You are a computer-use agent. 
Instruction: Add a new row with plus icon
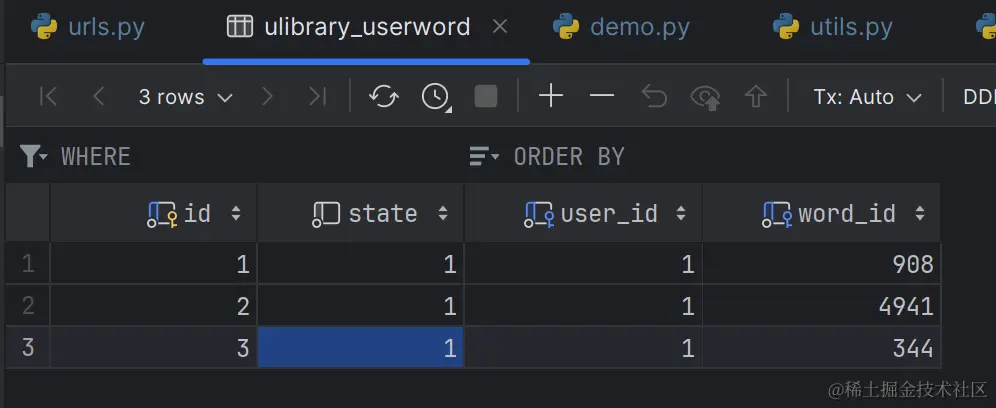tap(551, 97)
